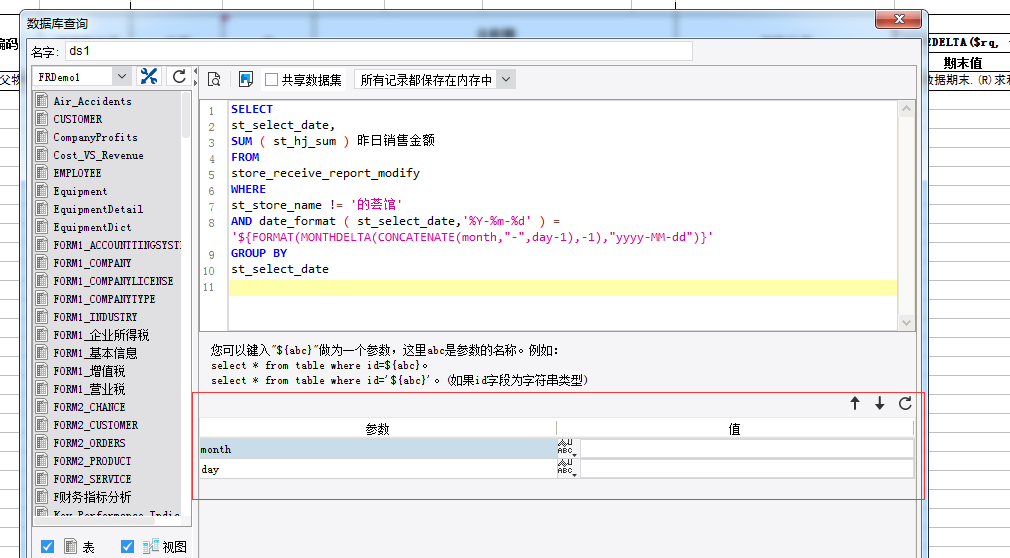Viewport: 1010px width, 558px height.
Task: Refresh the parameter list
Action: [x=905, y=403]
